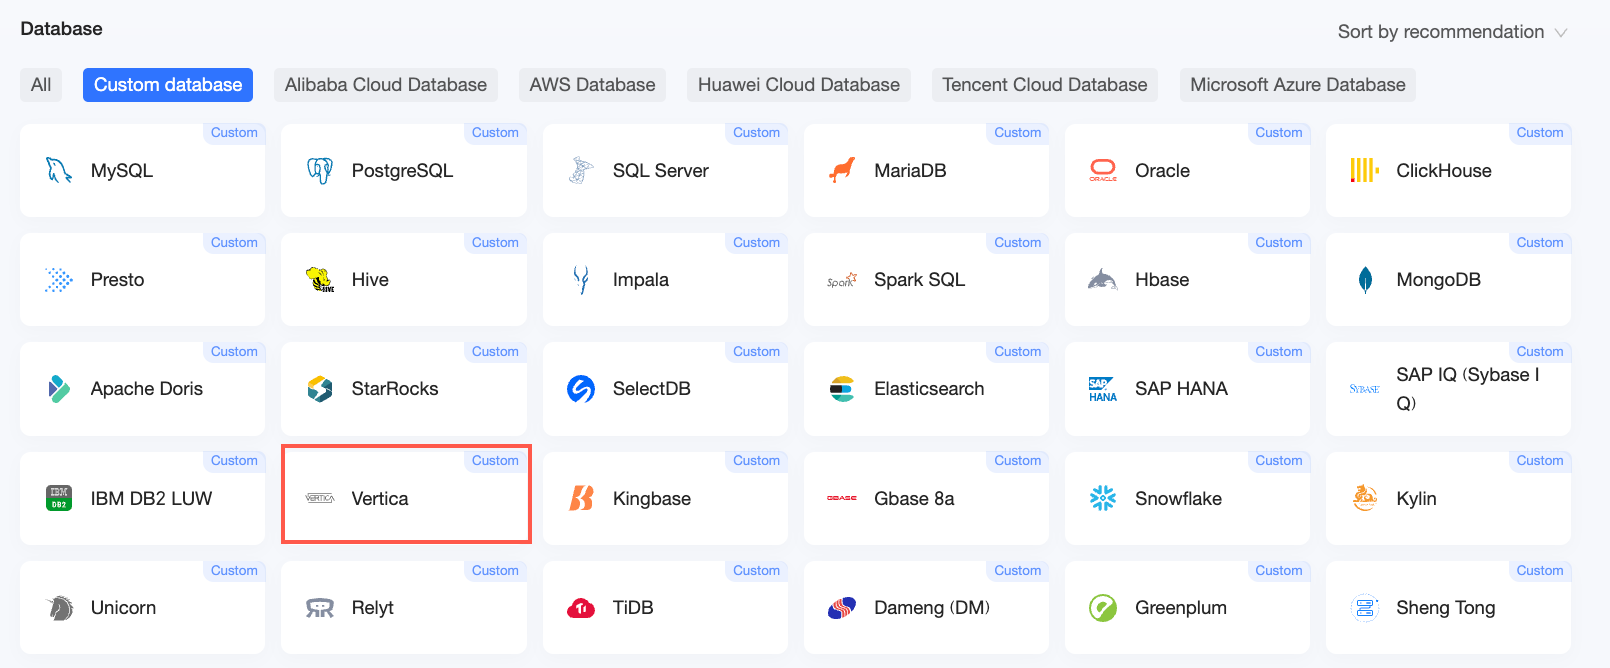The height and width of the screenshot is (668, 1610).
Task: Click the TiDB red cloud icon
Action: [x=581, y=608]
